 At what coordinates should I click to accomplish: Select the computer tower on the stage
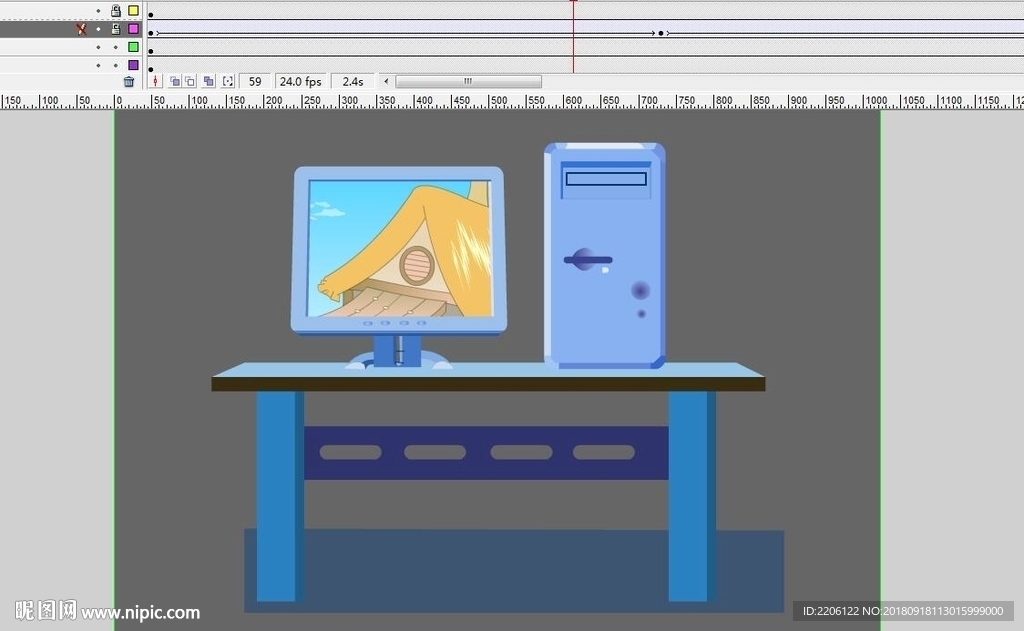click(x=605, y=255)
